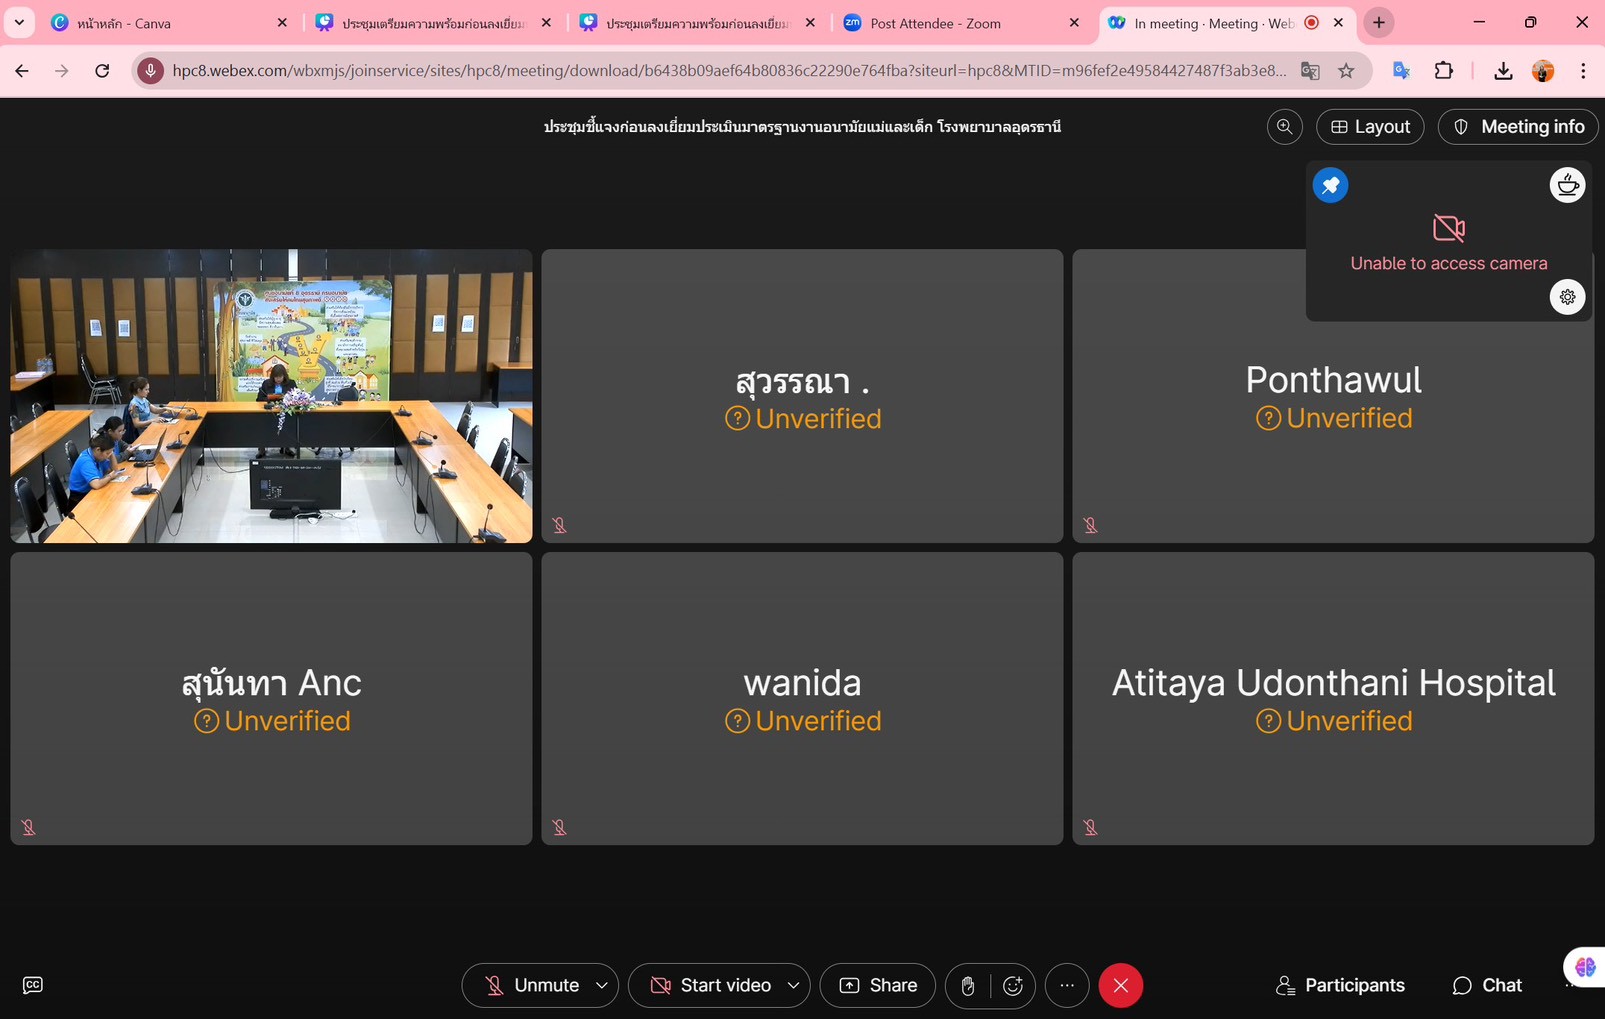Translate this page icon in address bar
Image resolution: width=1605 pixels, height=1019 pixels.
(1310, 70)
